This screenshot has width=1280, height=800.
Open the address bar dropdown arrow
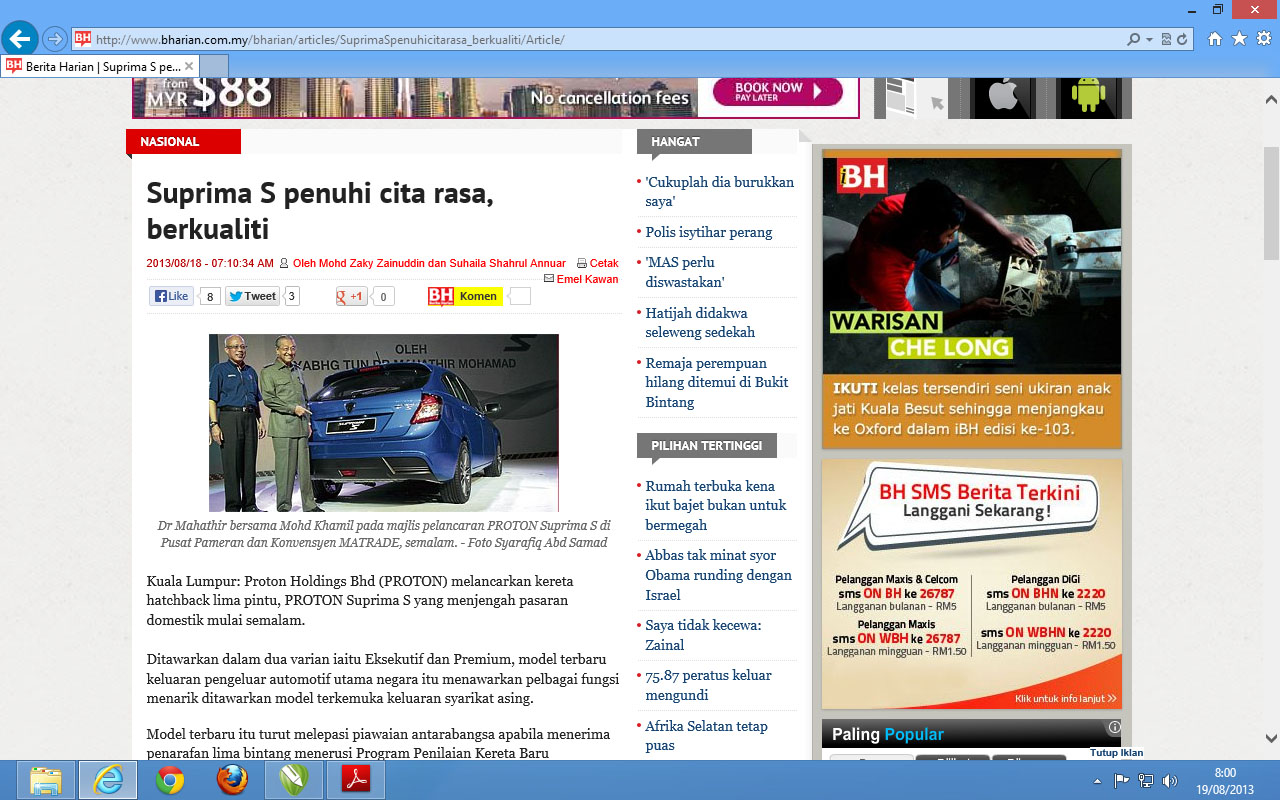click(x=1149, y=40)
